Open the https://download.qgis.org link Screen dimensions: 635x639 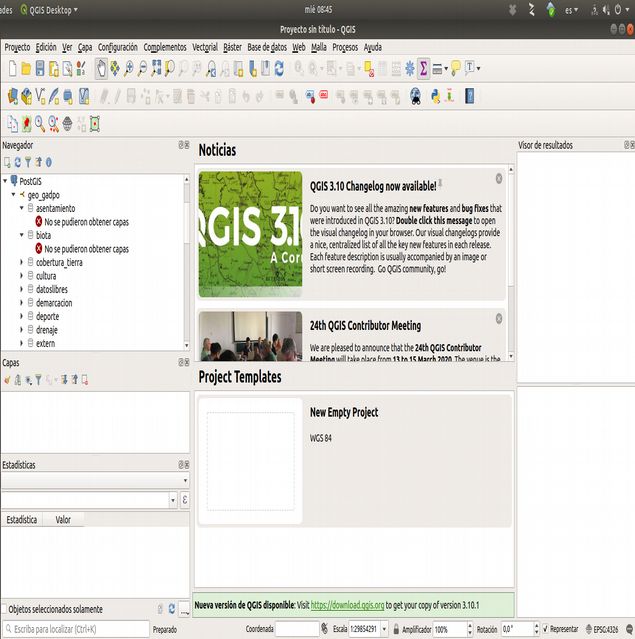pos(347,605)
